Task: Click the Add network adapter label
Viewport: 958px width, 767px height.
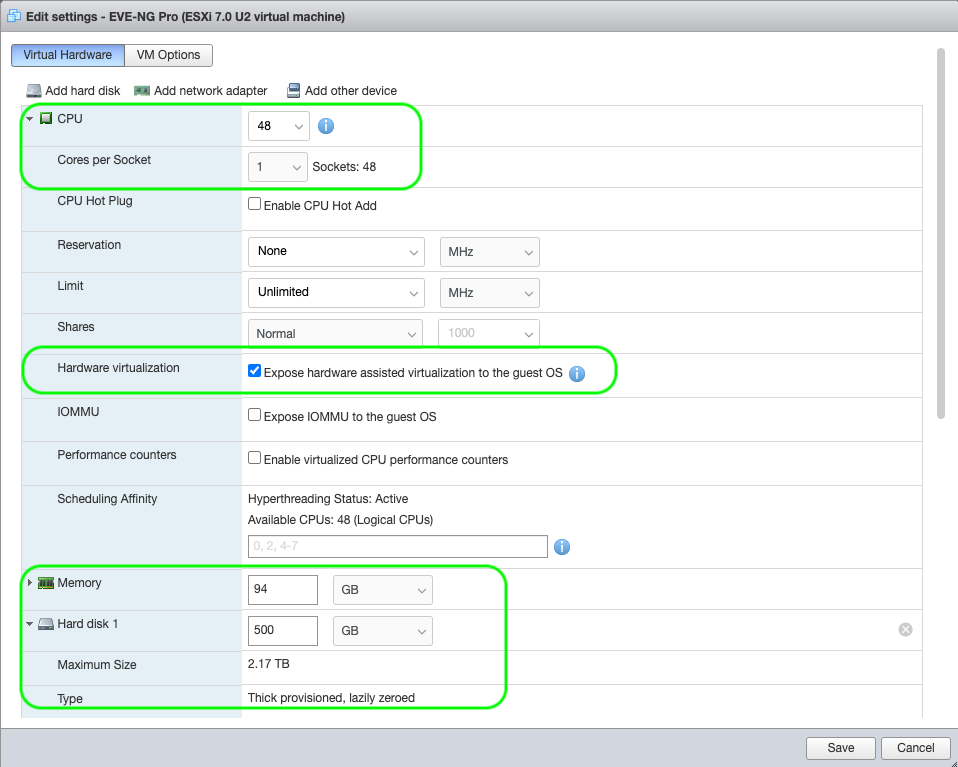Action: (210, 91)
